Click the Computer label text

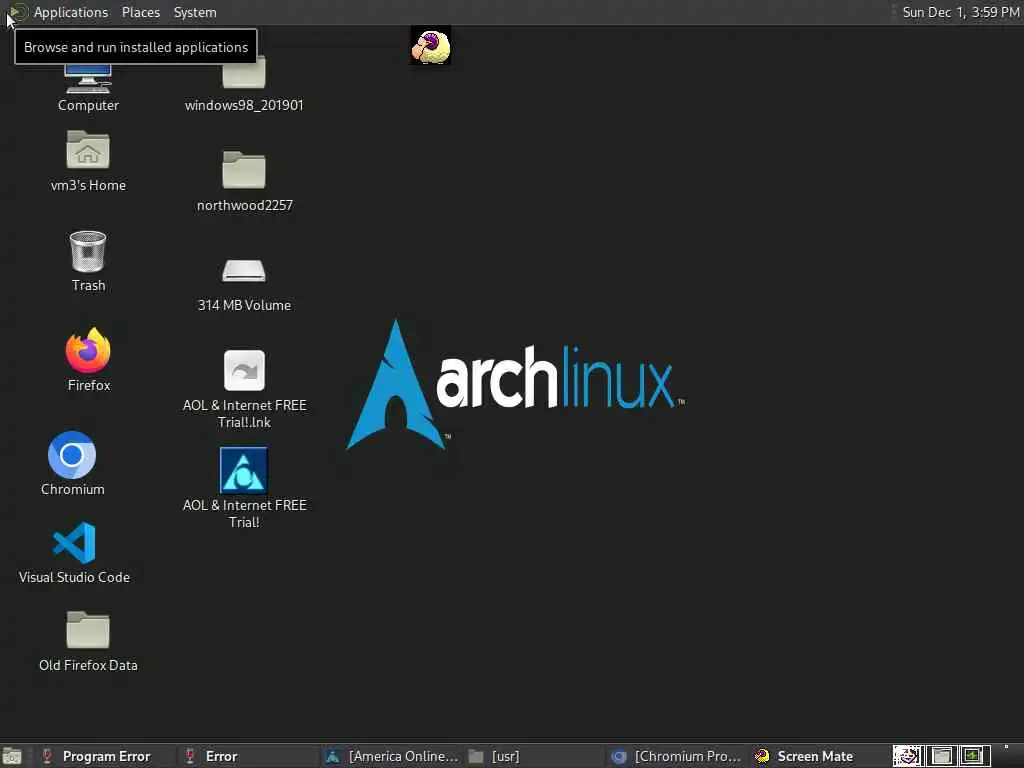point(88,105)
